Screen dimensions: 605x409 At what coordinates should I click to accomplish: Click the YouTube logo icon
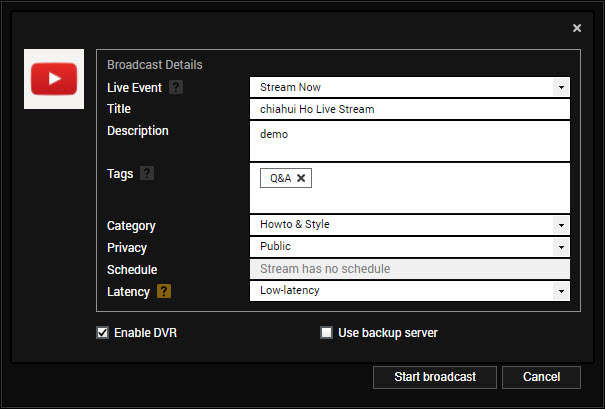tap(54, 77)
